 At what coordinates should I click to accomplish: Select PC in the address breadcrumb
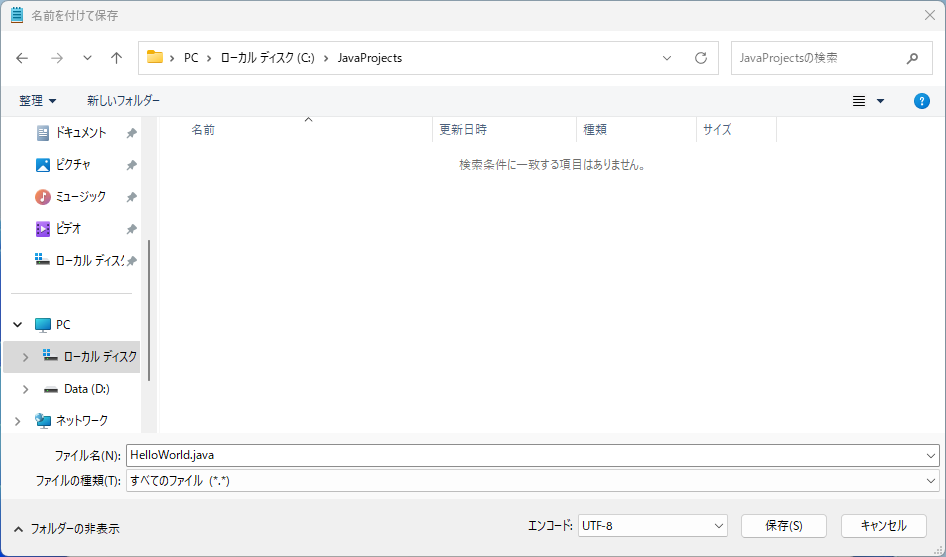[191, 58]
